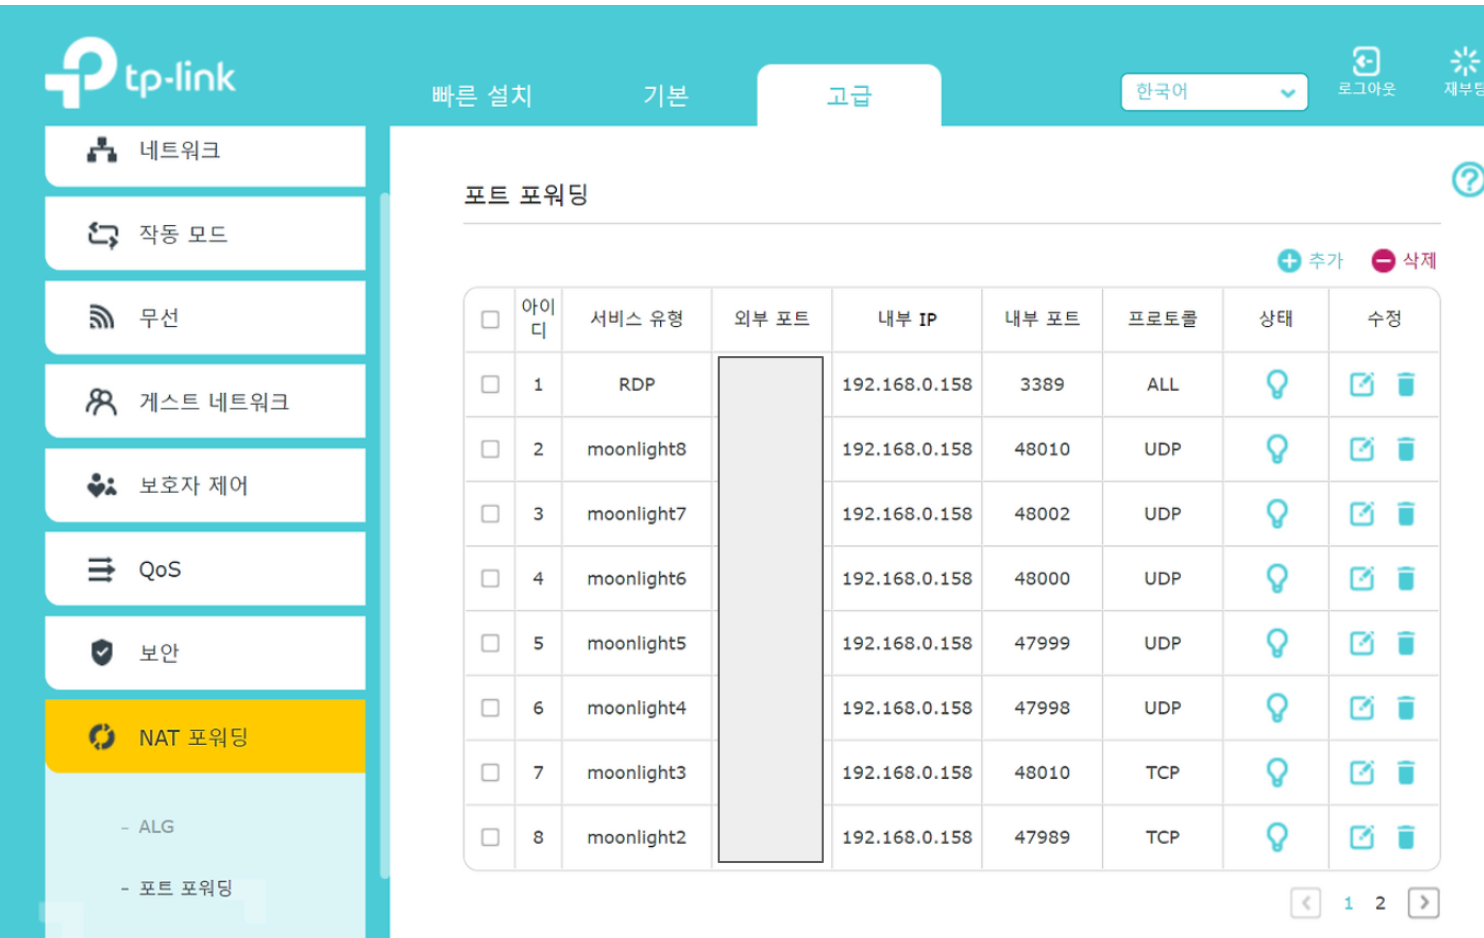Edit the moonlight3 entry
Image resolution: width=1484 pixels, height=938 pixels.
tap(1361, 772)
